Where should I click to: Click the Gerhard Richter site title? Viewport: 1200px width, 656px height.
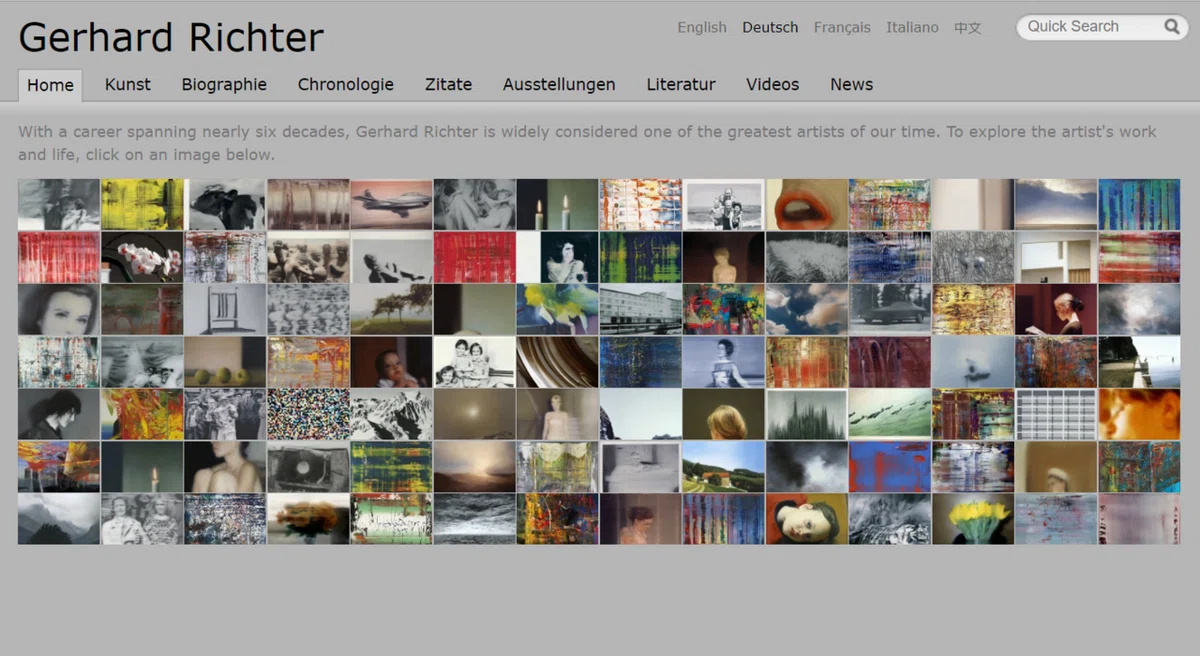coord(171,37)
